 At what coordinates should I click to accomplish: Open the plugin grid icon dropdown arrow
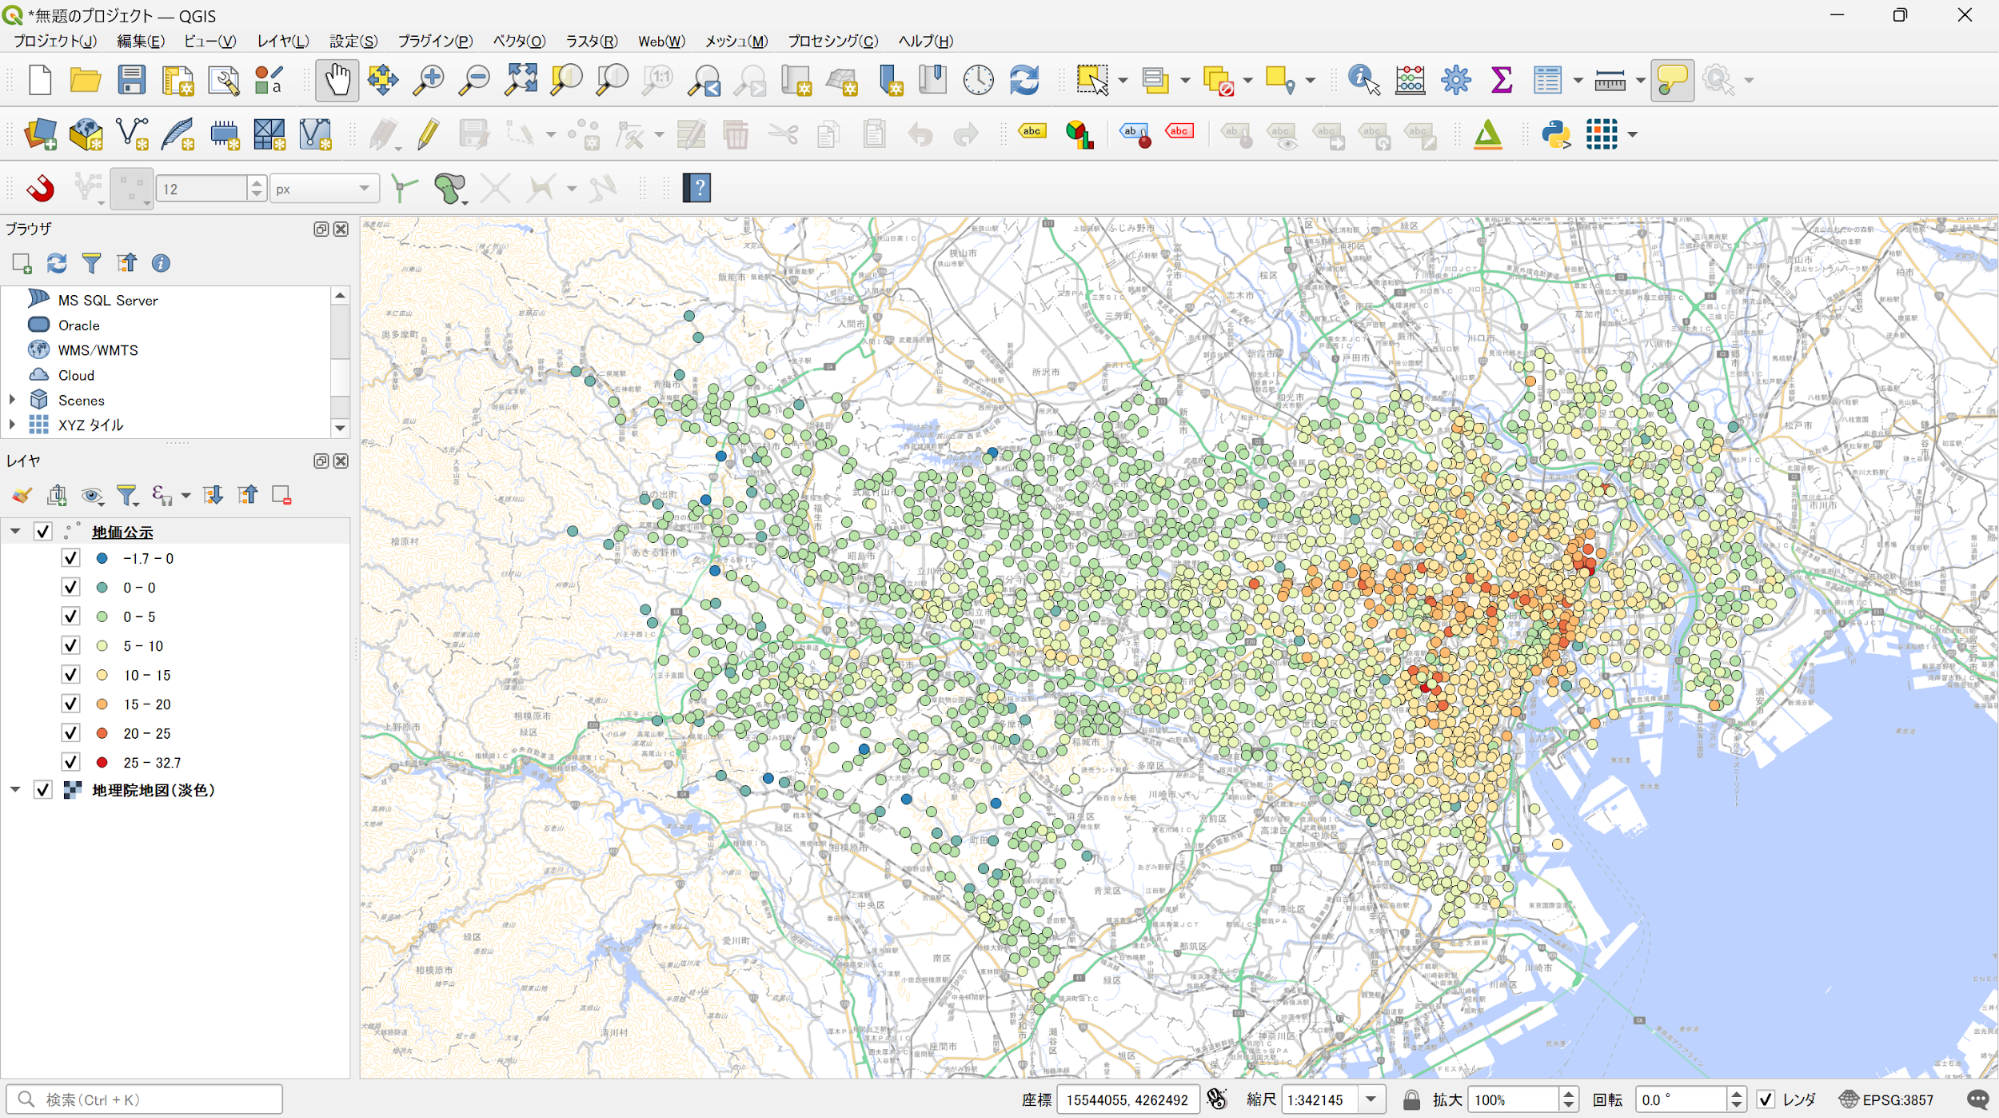(x=1632, y=134)
